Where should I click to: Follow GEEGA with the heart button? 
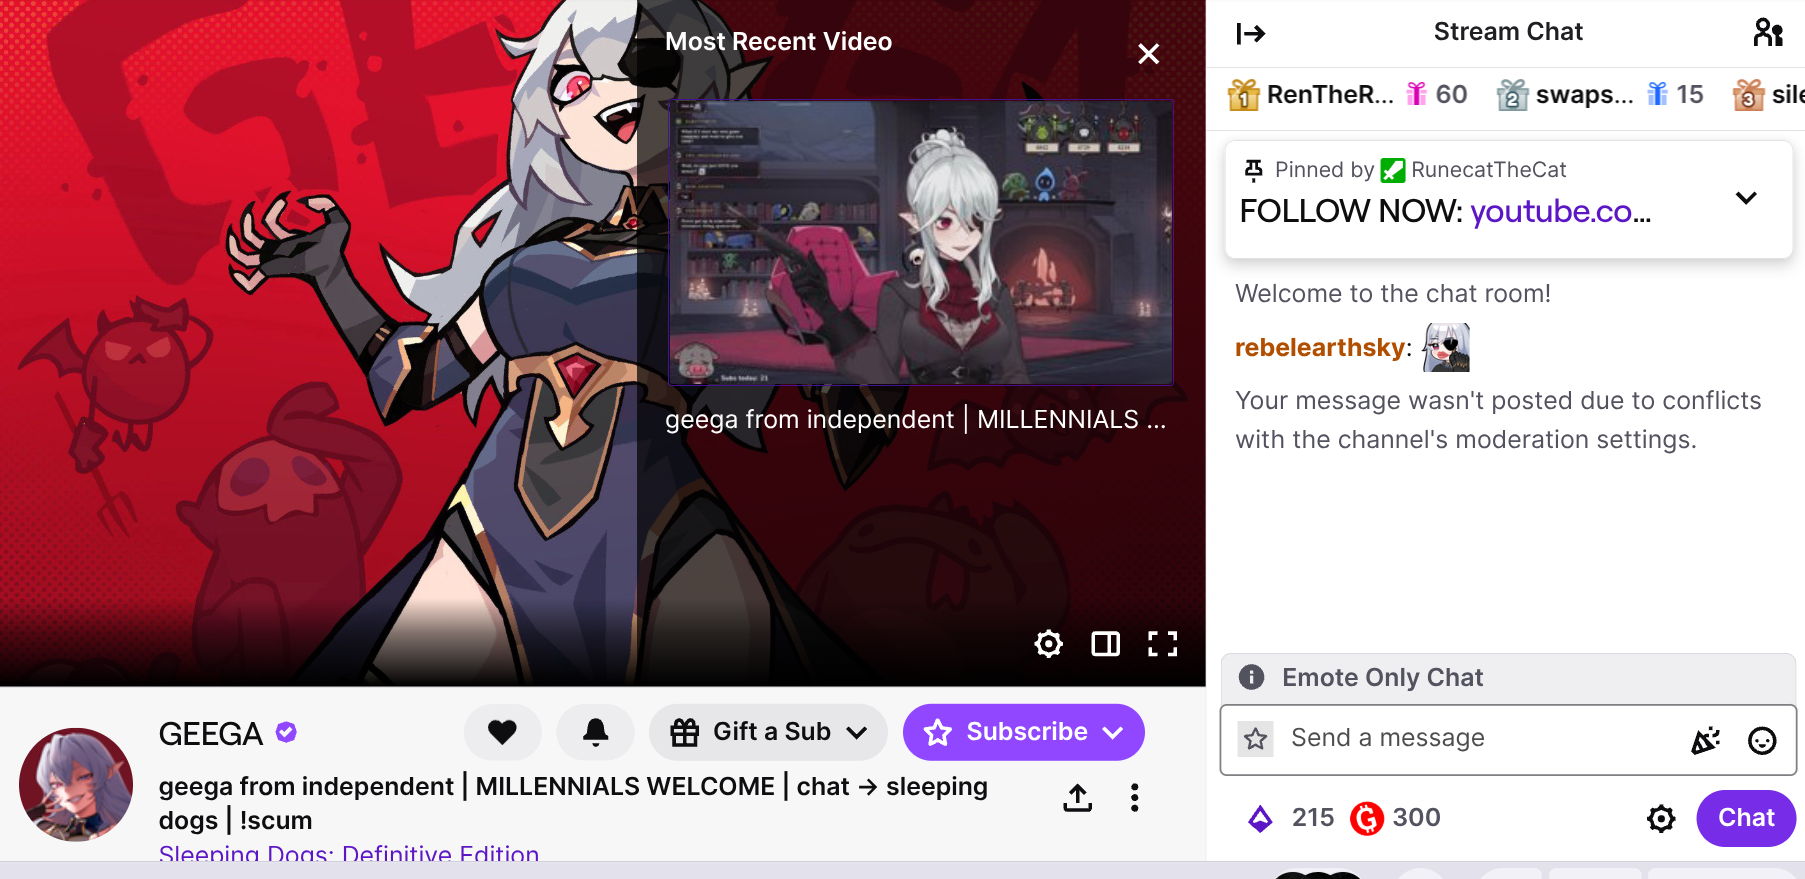[x=502, y=732]
